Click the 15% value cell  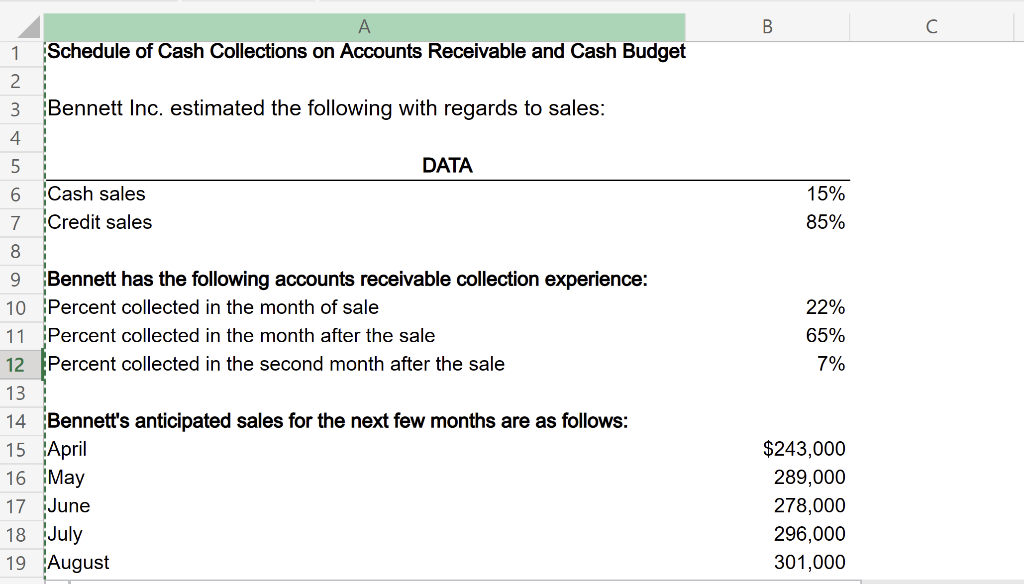pos(767,194)
